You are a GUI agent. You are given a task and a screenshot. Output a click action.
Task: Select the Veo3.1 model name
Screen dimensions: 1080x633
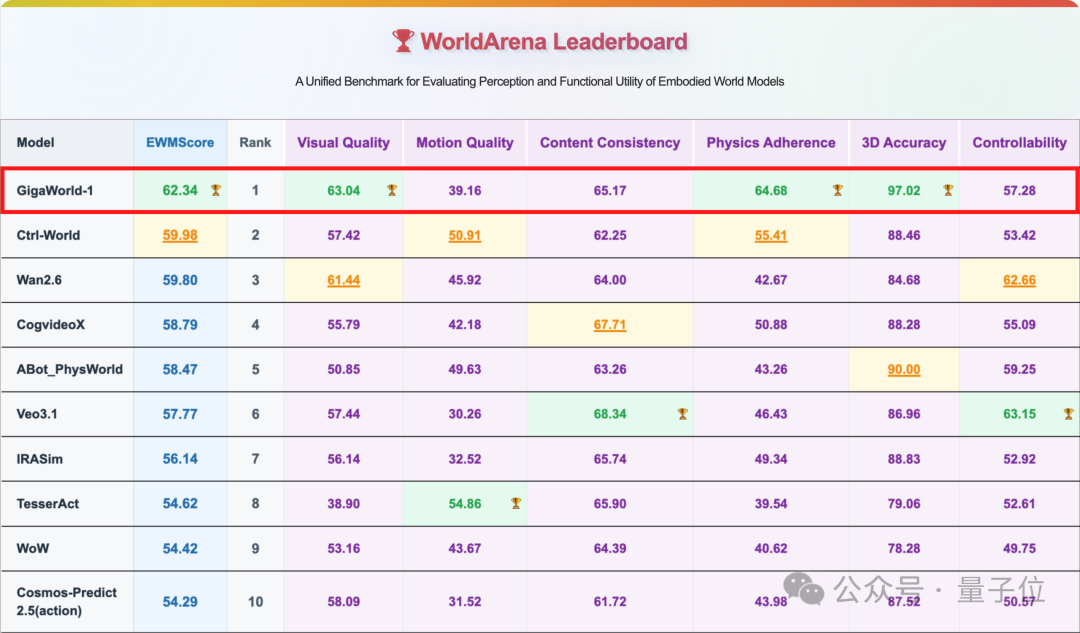[x=37, y=414]
